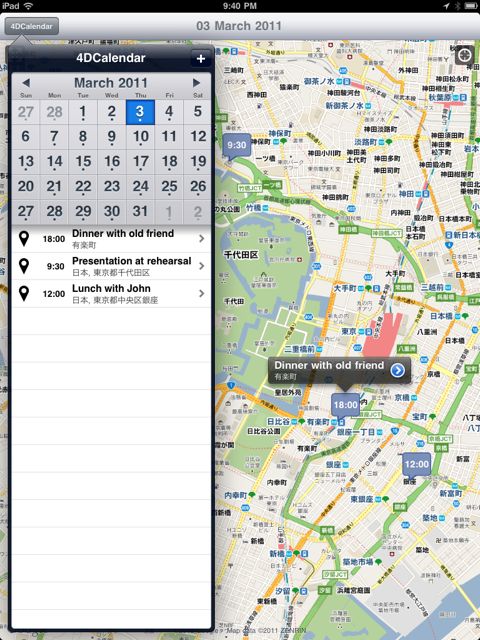Select March 2 in calendar
480x640 pixels.
[112, 112]
